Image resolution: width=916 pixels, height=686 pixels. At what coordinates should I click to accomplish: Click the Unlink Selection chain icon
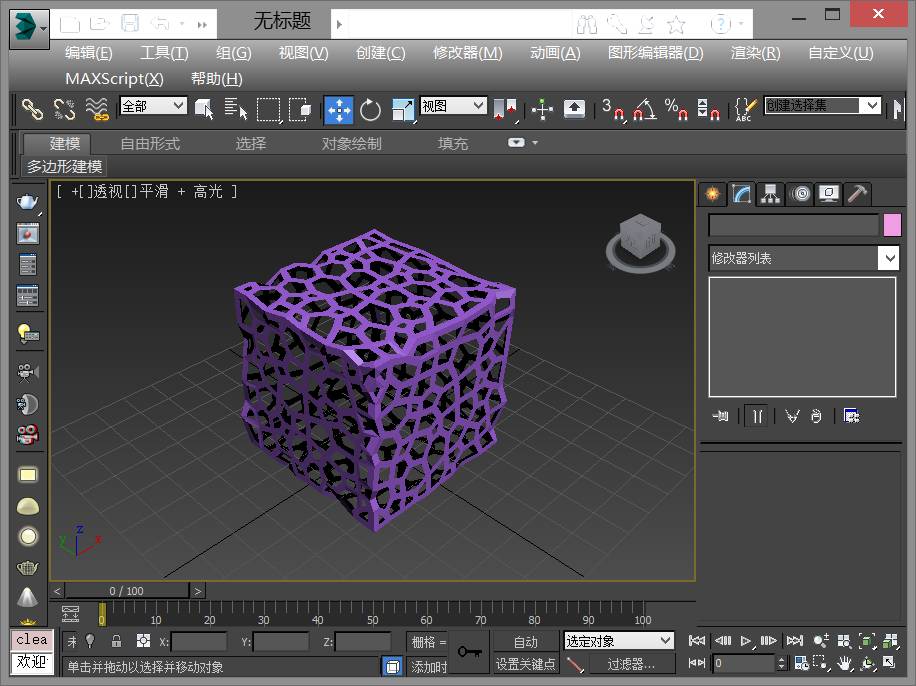click(x=64, y=109)
